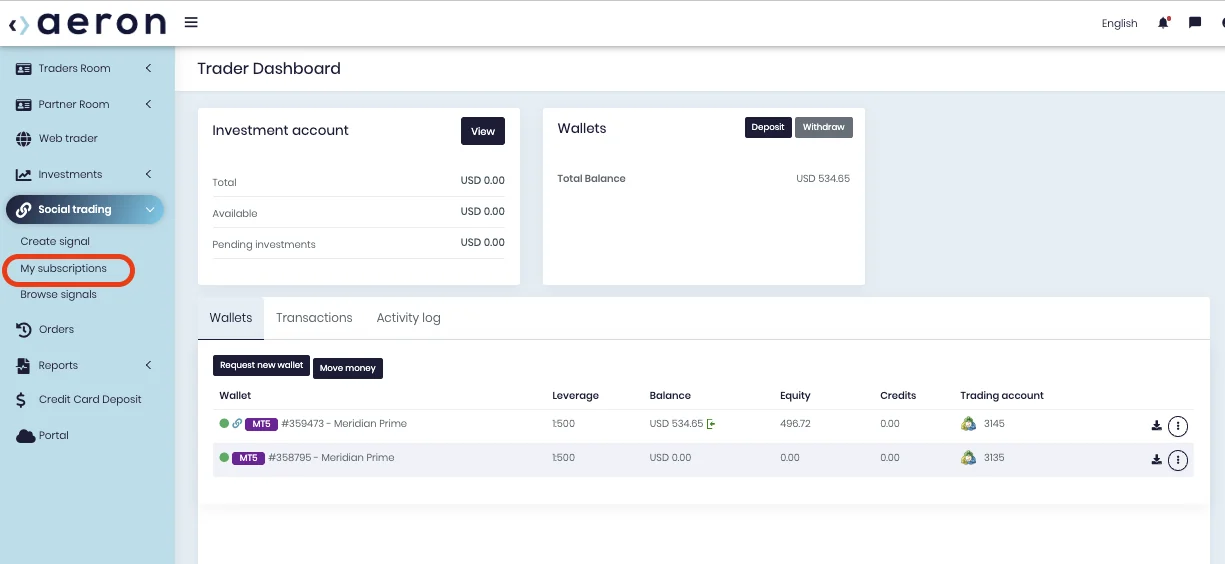Open three-dot menu for wallet #359473
Screen dimensions: 1225x564
1178,426
